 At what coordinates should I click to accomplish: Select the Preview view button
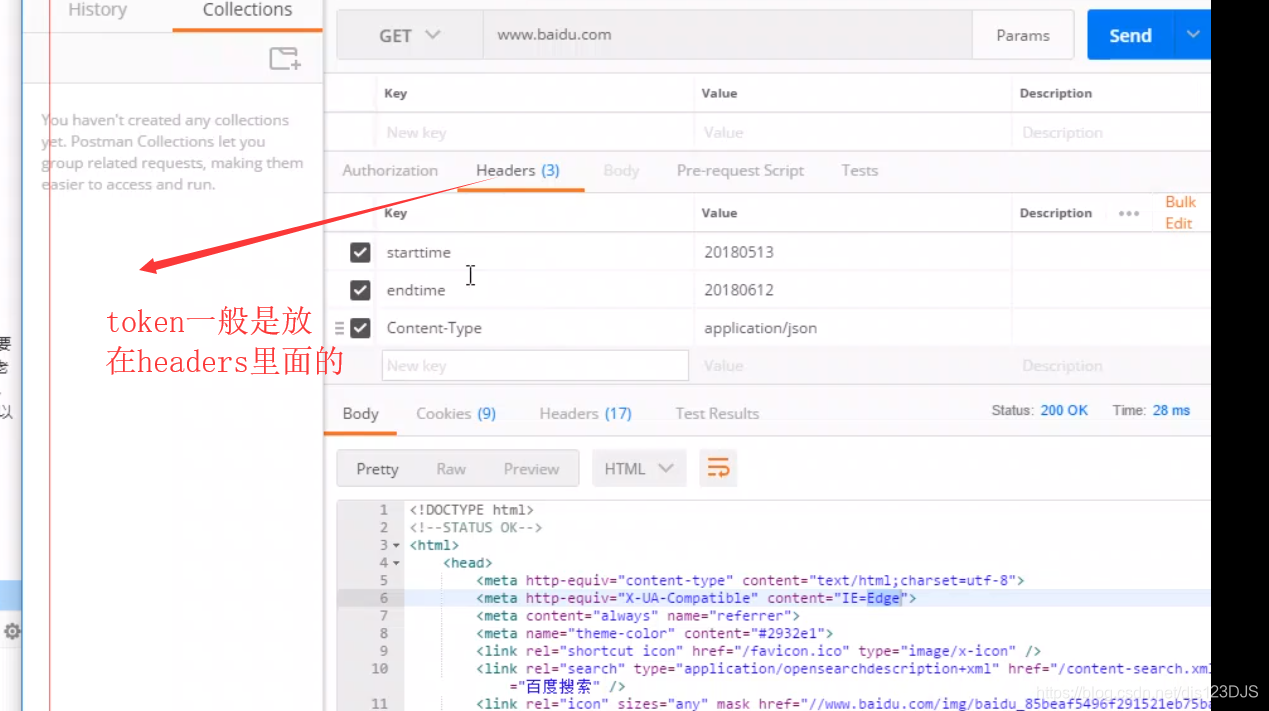[x=531, y=468]
